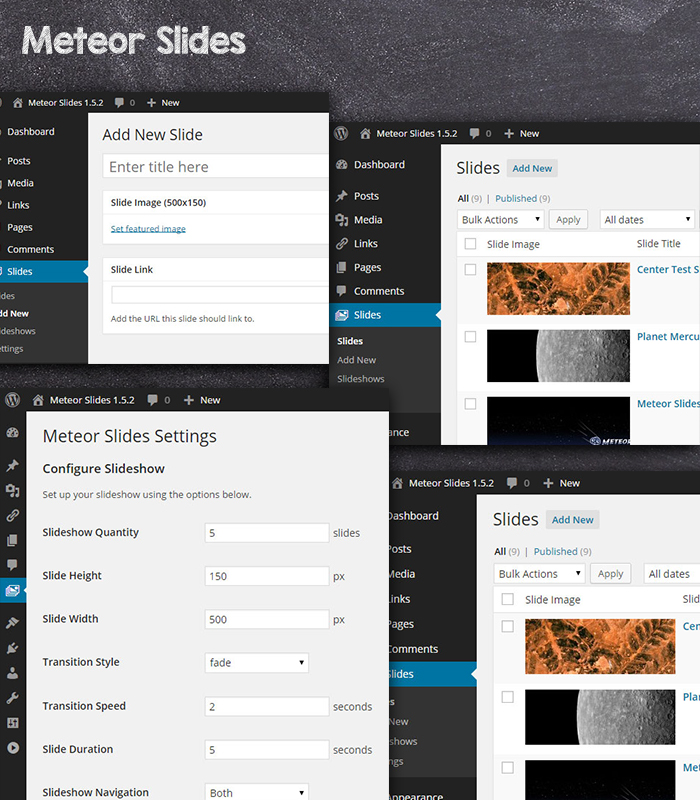Click the home icon in the Settings window toolbar
Screen dimensions: 700x800
pos(38,400)
